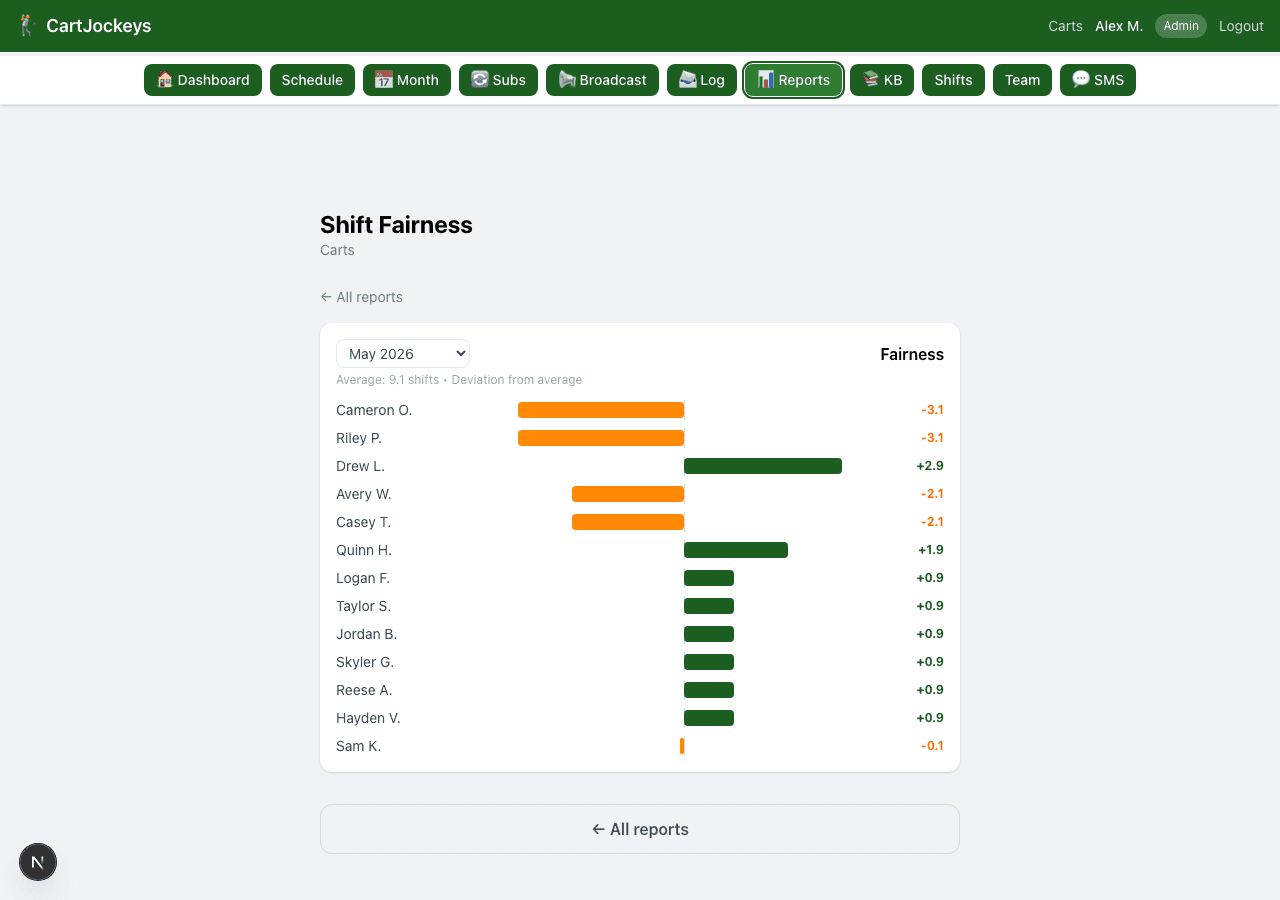Image resolution: width=1280 pixels, height=900 pixels.
Task: Click the CartJockeys brand title
Action: [x=99, y=26]
